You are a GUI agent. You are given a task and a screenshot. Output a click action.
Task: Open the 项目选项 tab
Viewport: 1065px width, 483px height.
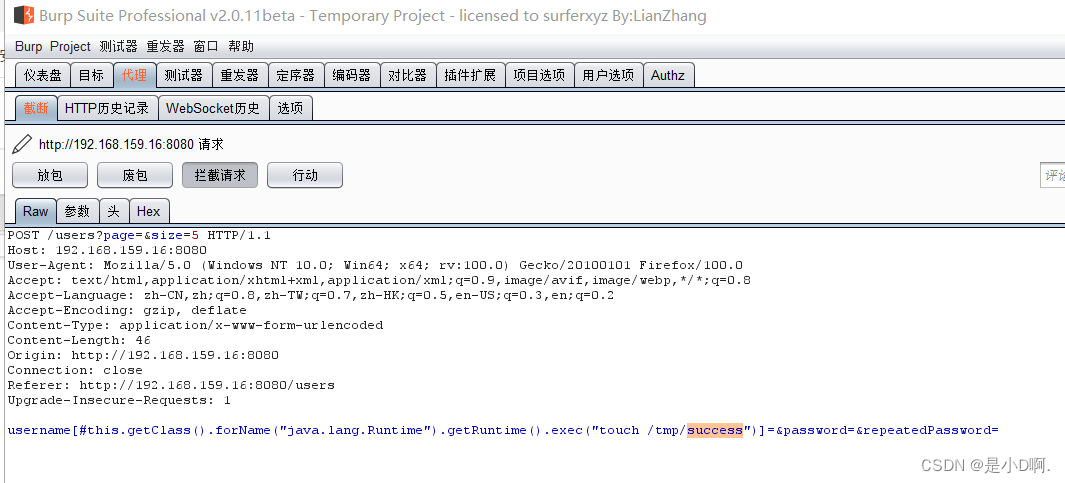539,75
